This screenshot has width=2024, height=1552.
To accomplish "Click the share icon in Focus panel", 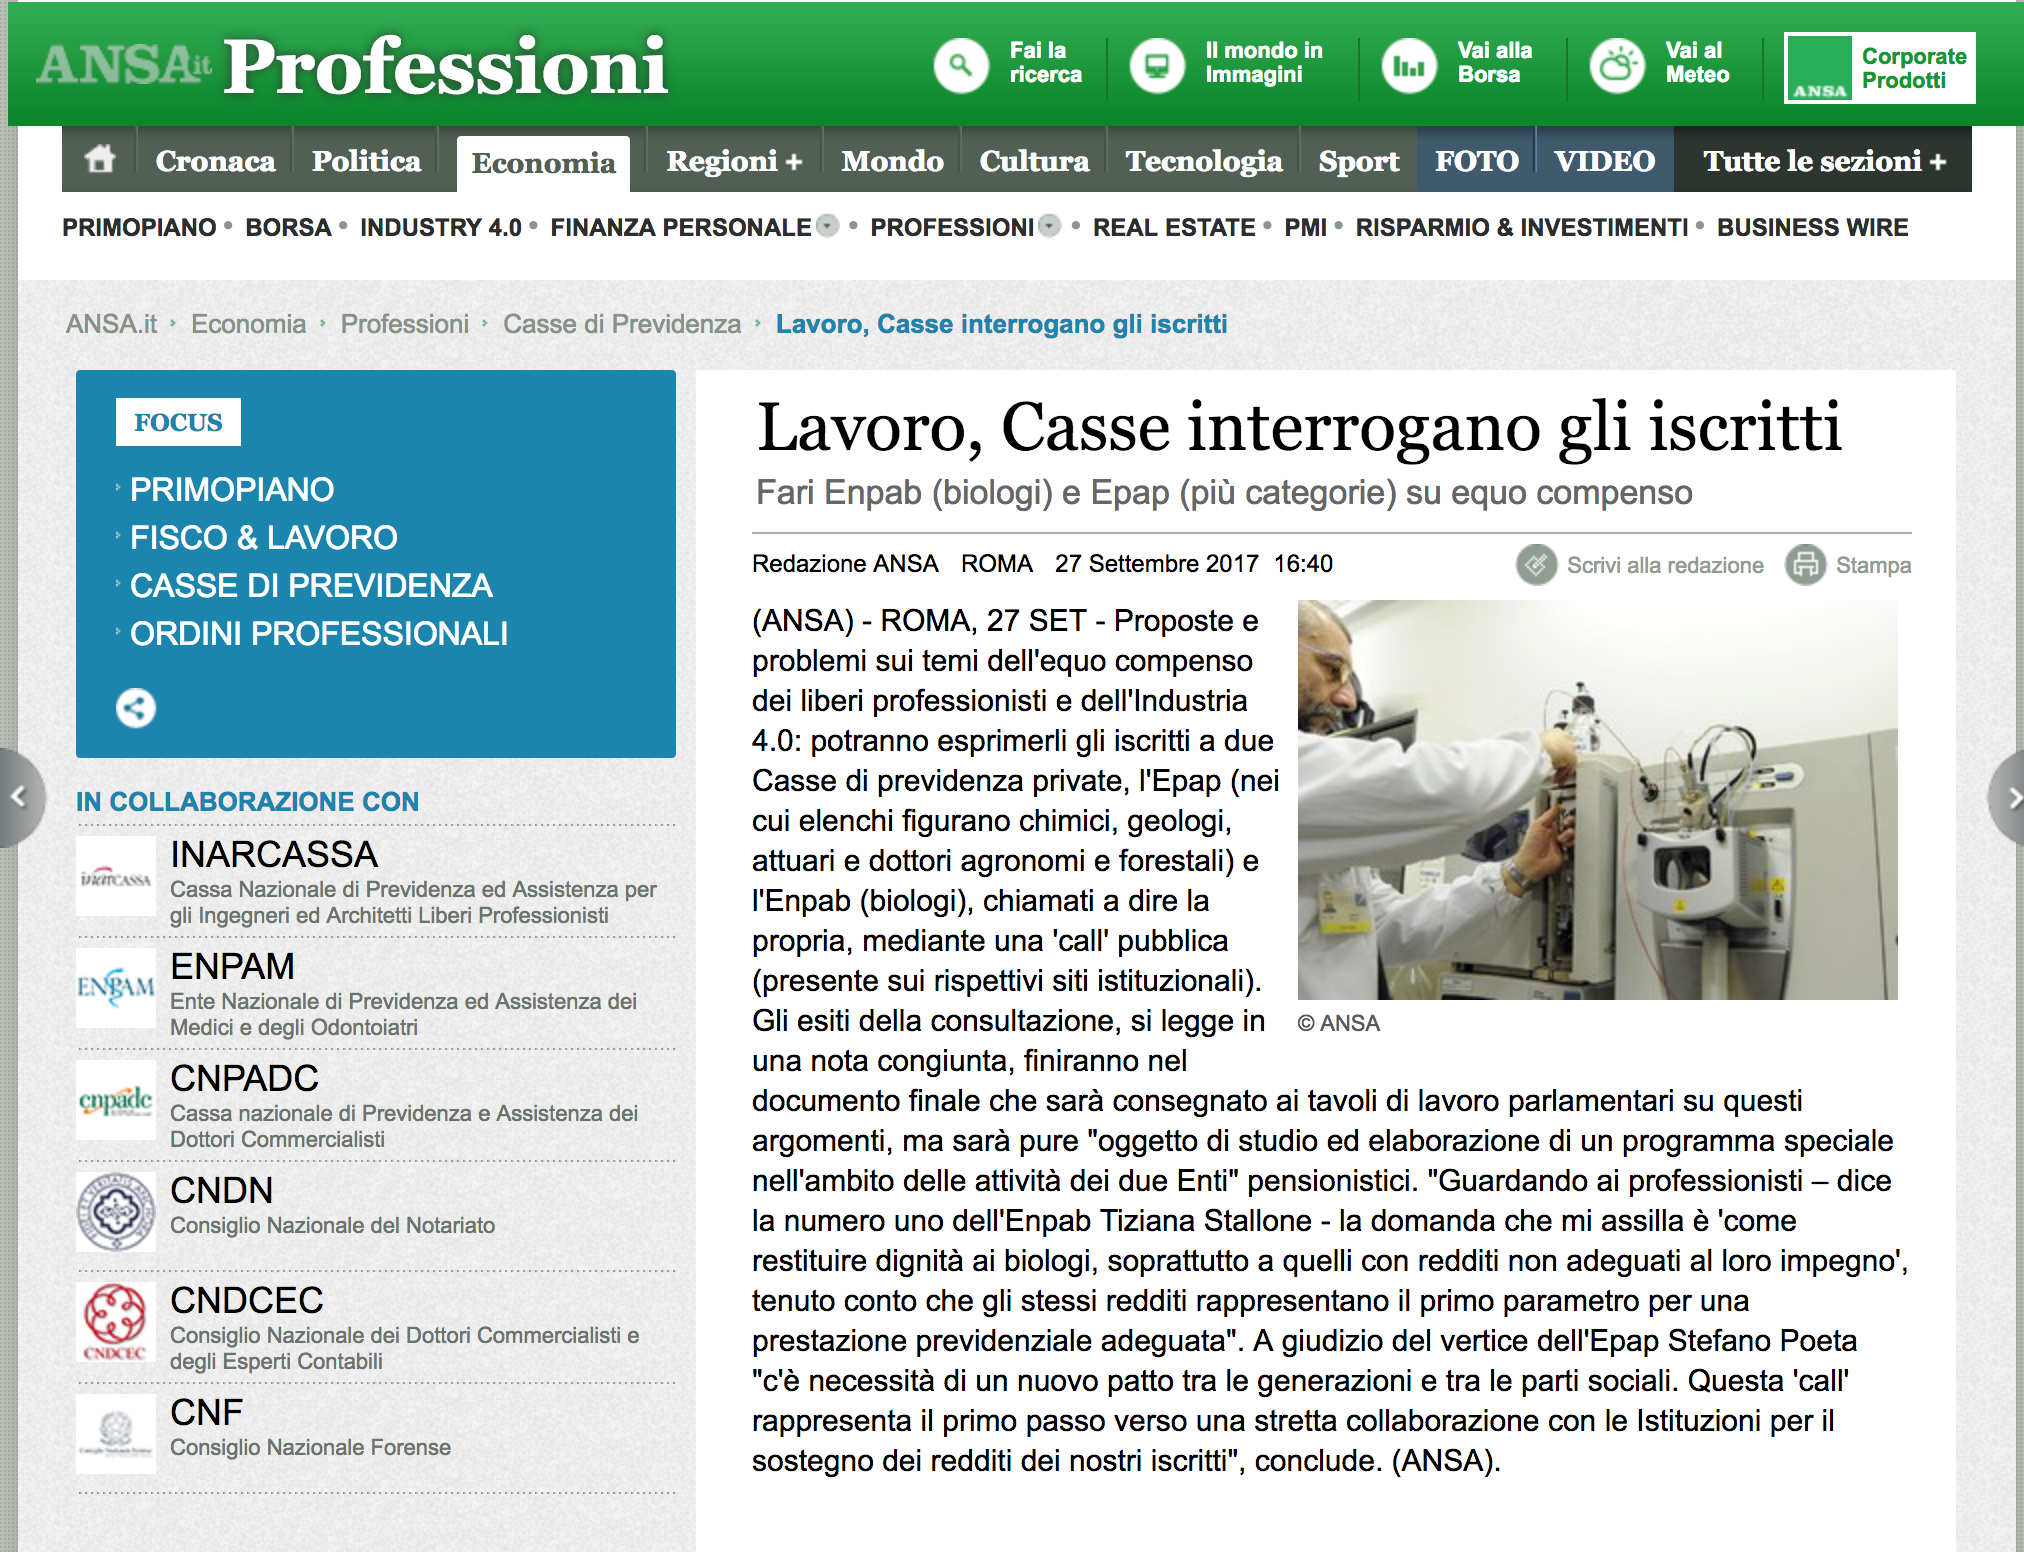I will click(136, 708).
